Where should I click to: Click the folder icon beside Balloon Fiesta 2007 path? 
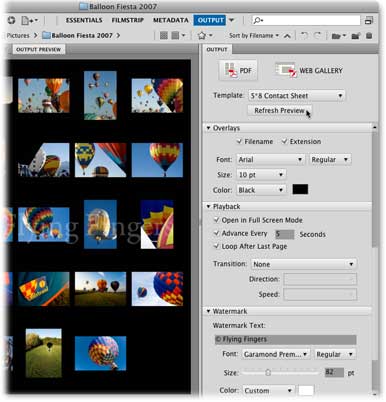(46, 35)
